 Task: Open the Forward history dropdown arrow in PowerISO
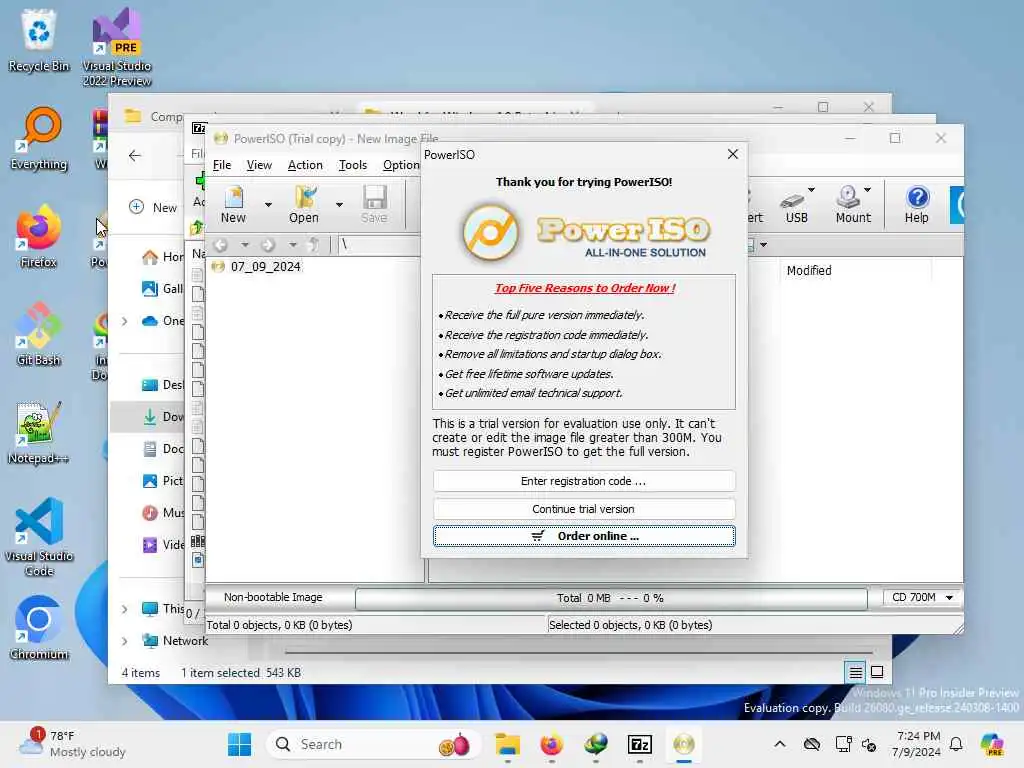pyautogui.click(x=293, y=245)
